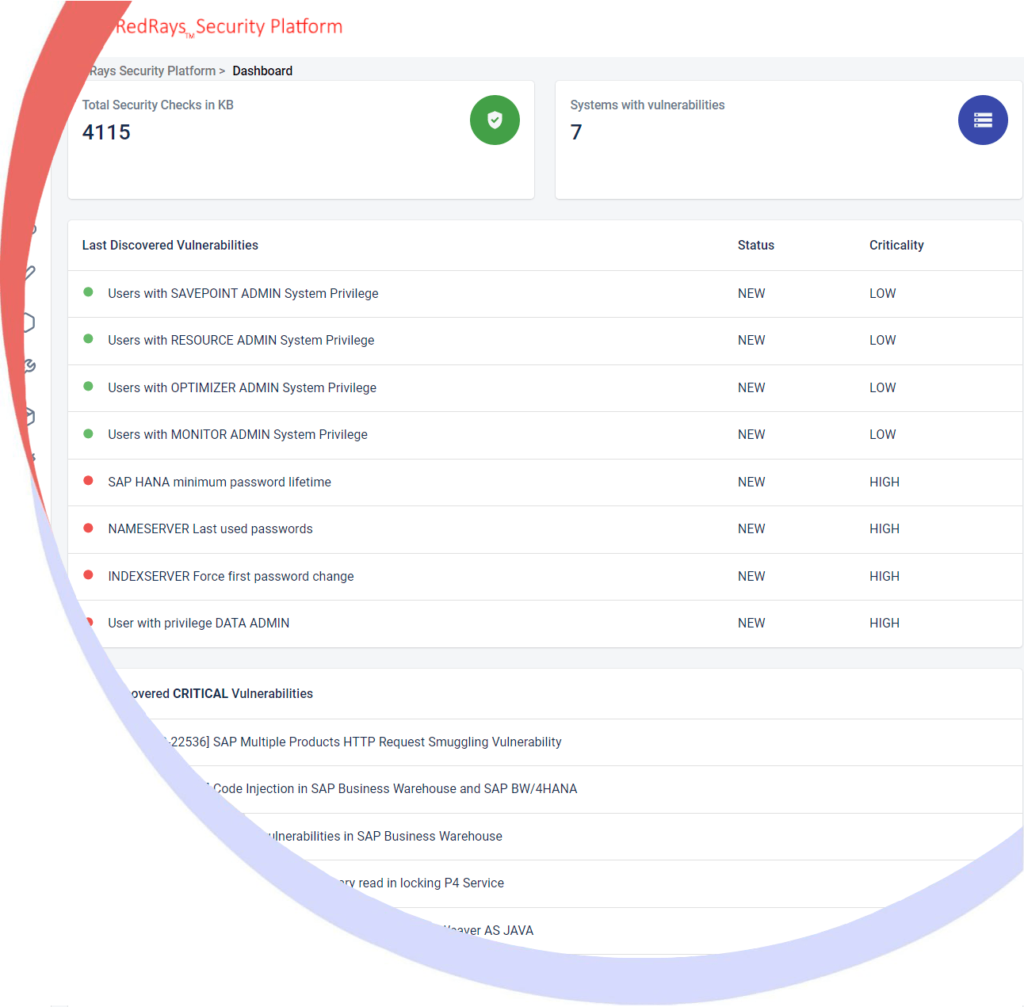The image size is (1024, 1007).
Task: Open User with privilege DATA ADMIN entry
Action: 199,623
